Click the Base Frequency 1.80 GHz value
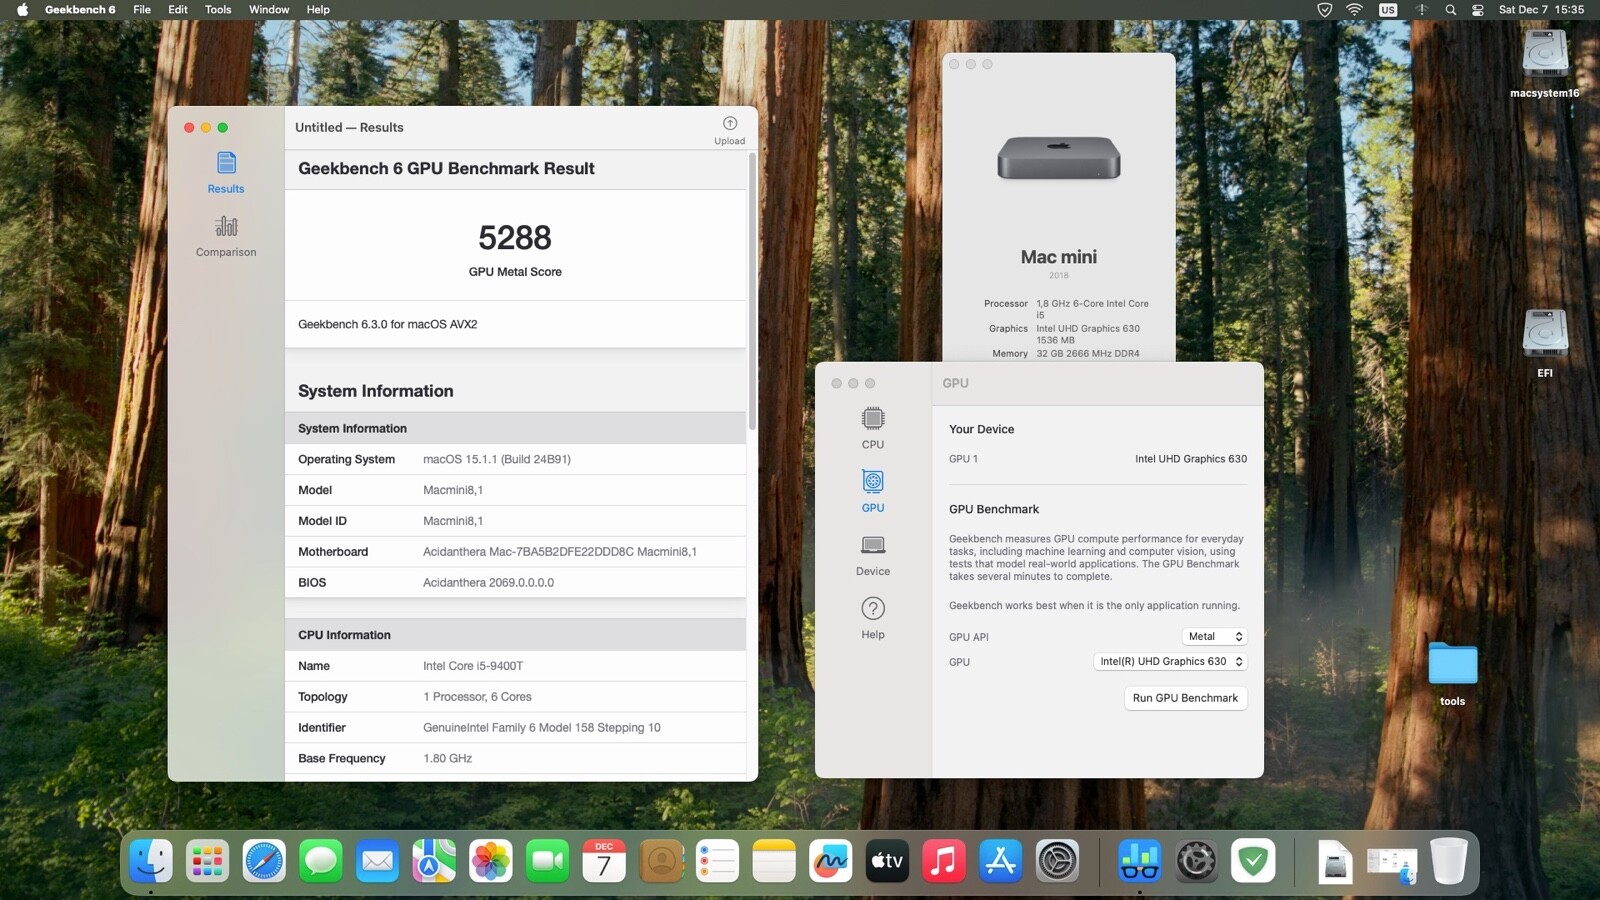 [x=447, y=759]
